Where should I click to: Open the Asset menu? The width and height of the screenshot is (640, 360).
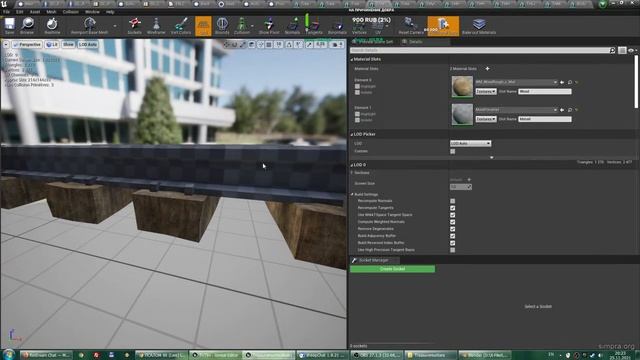point(35,12)
